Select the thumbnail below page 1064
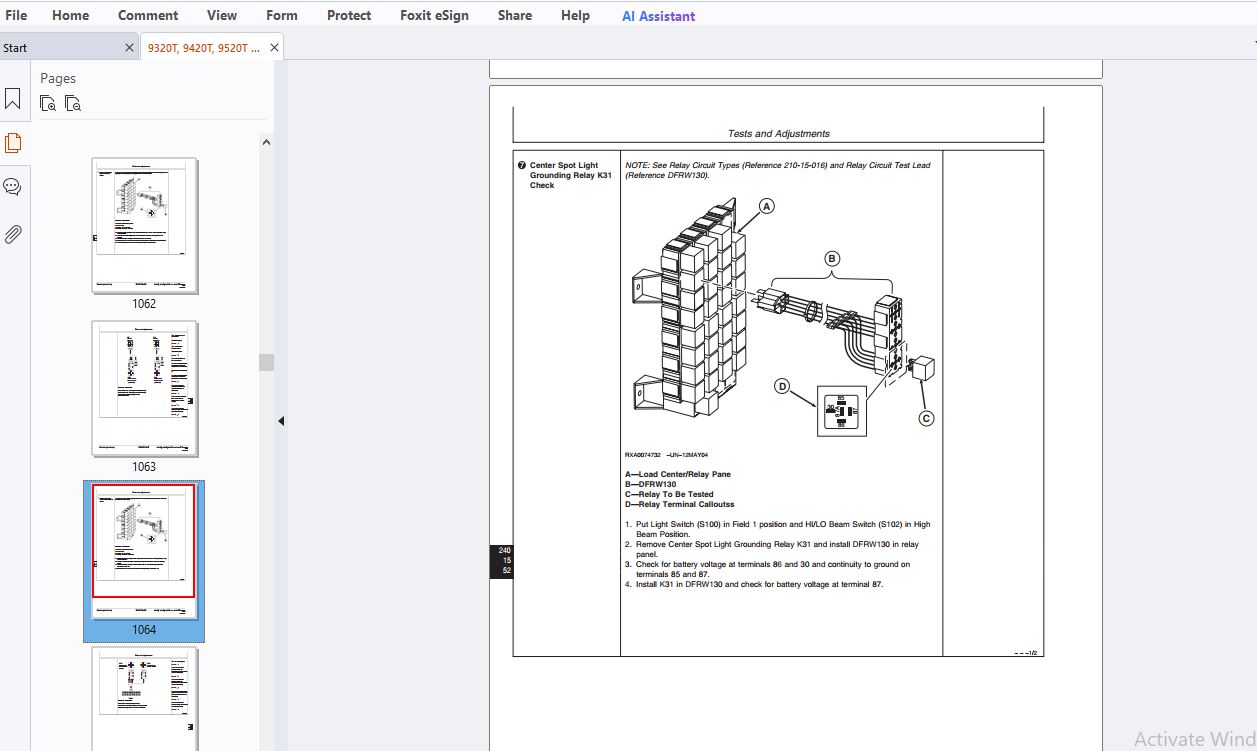Viewport: 1257px width, 751px height. point(144,698)
